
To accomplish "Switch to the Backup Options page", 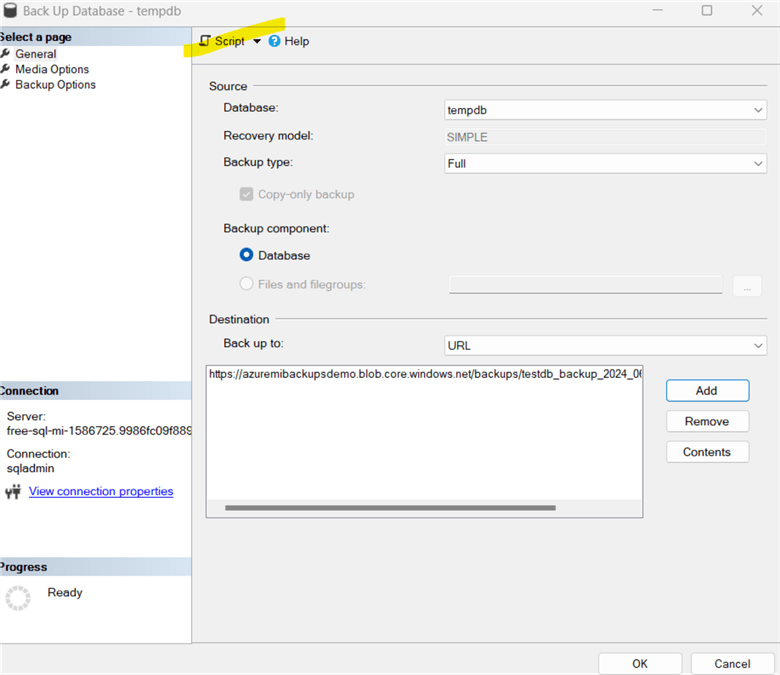I will point(55,85).
